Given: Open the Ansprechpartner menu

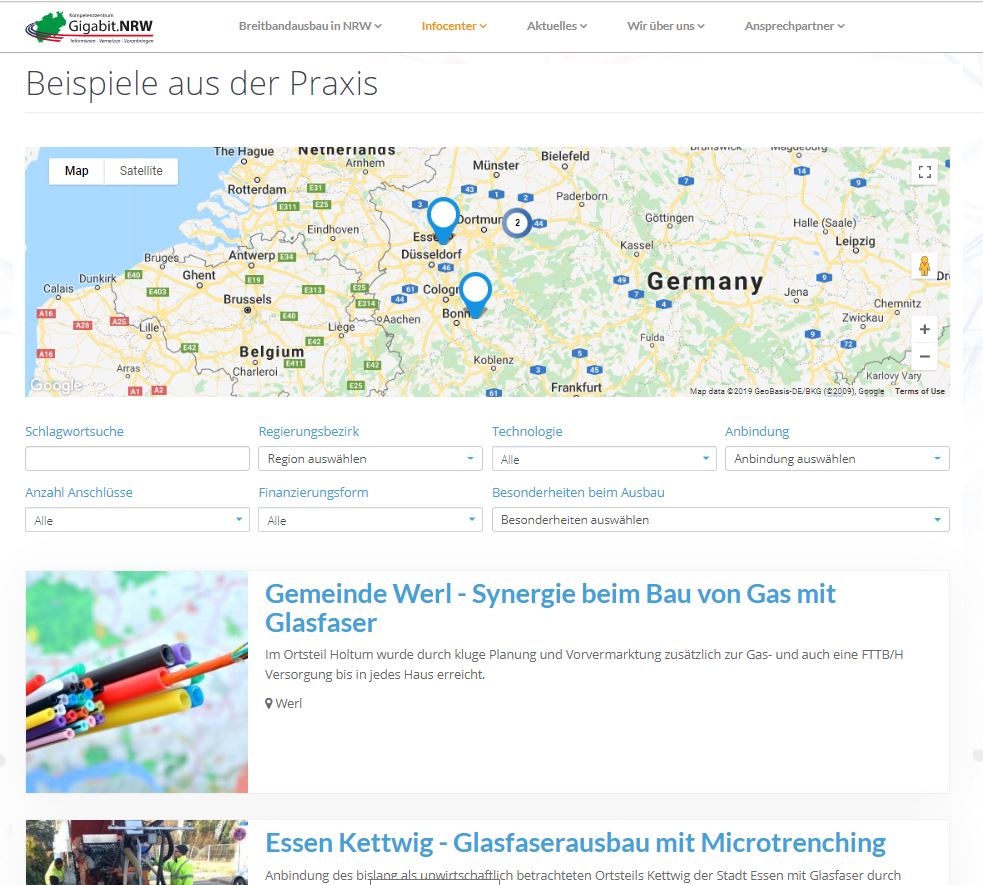Looking at the screenshot, I should pyautogui.click(x=794, y=26).
